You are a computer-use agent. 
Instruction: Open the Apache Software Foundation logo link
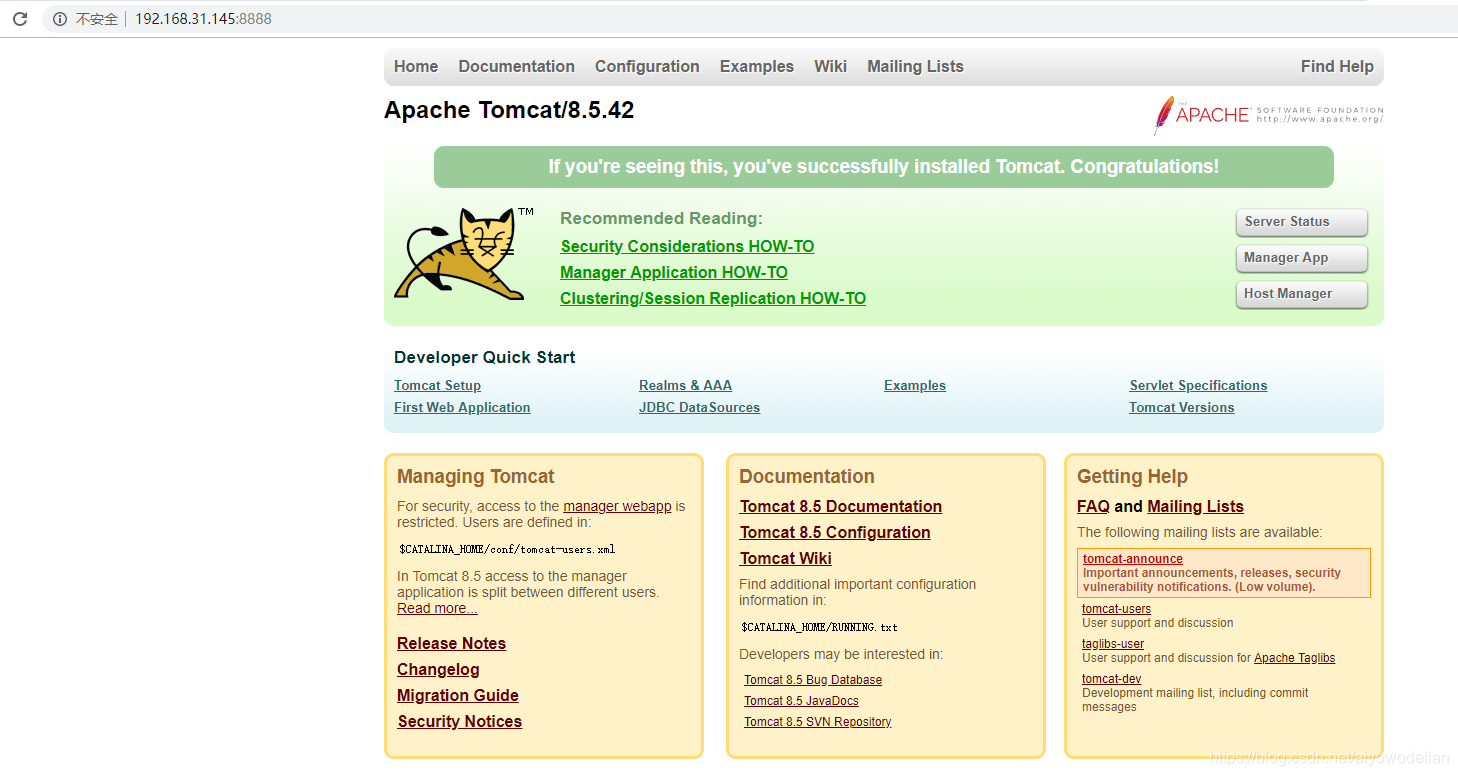(1268, 115)
